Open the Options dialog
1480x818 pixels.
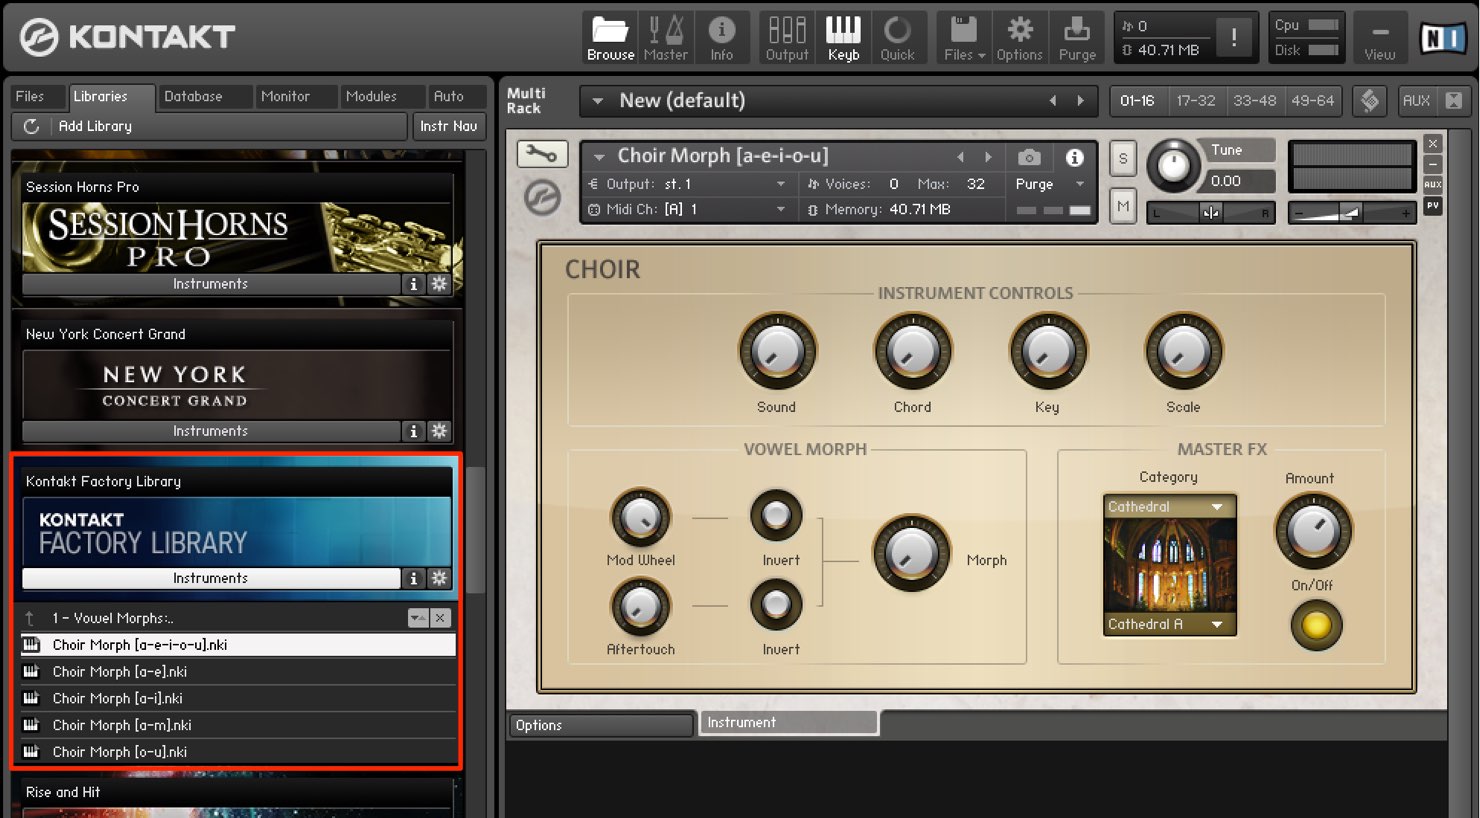(x=1019, y=38)
